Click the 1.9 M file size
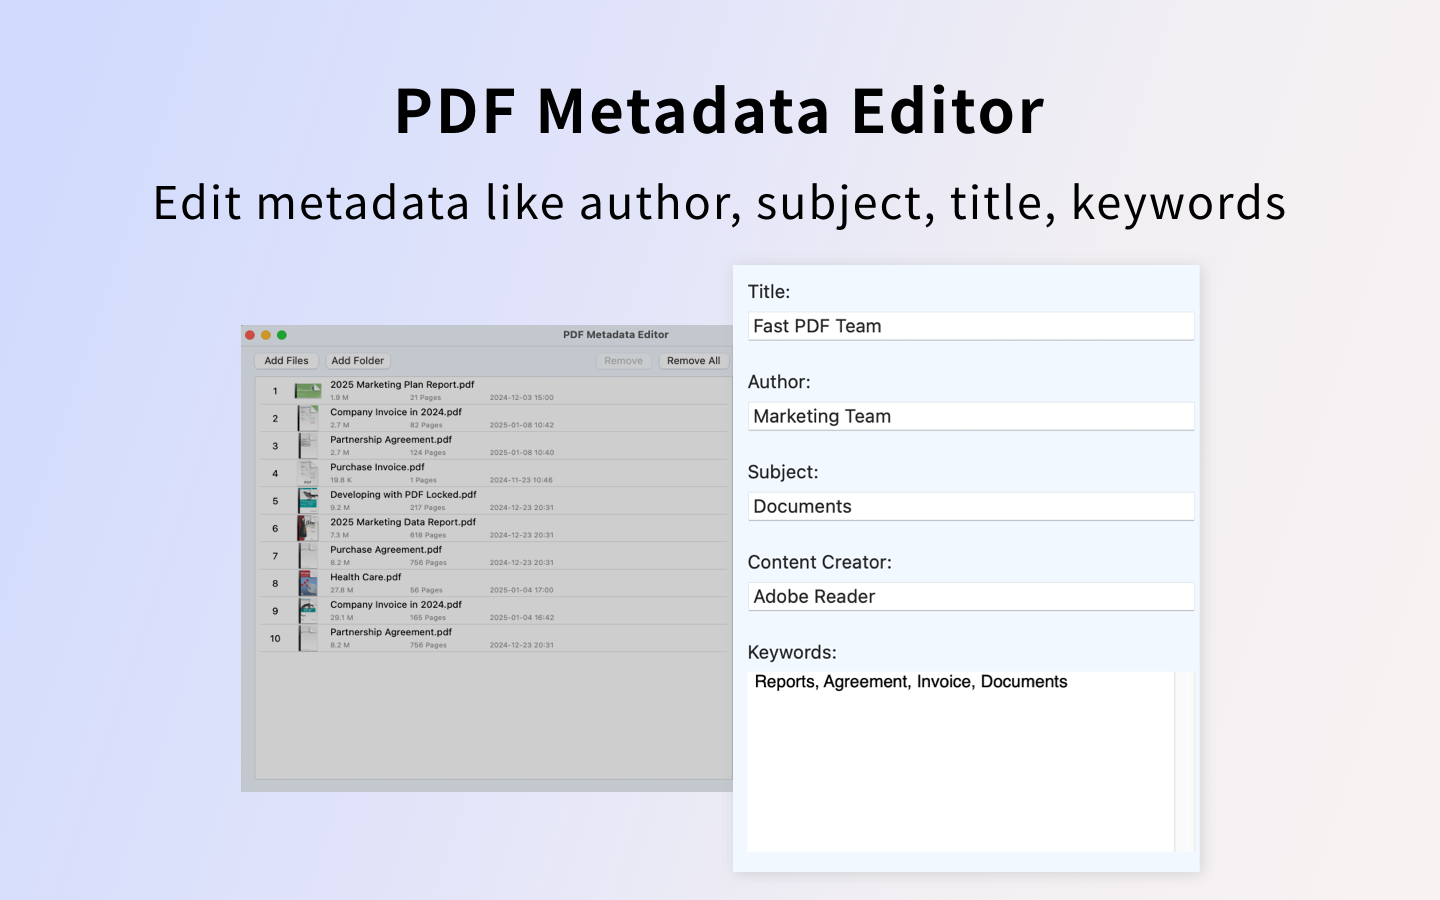The image size is (1440, 900). tap(340, 398)
